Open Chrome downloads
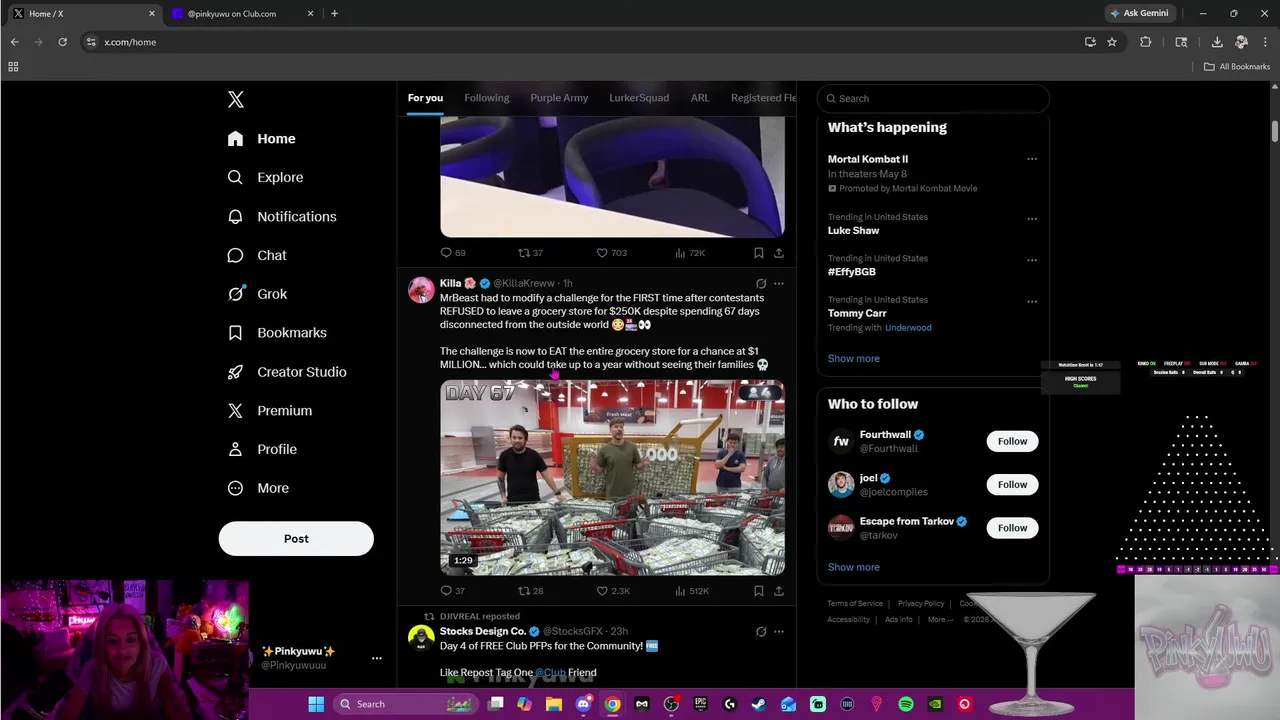This screenshot has width=1280, height=720. (1217, 42)
